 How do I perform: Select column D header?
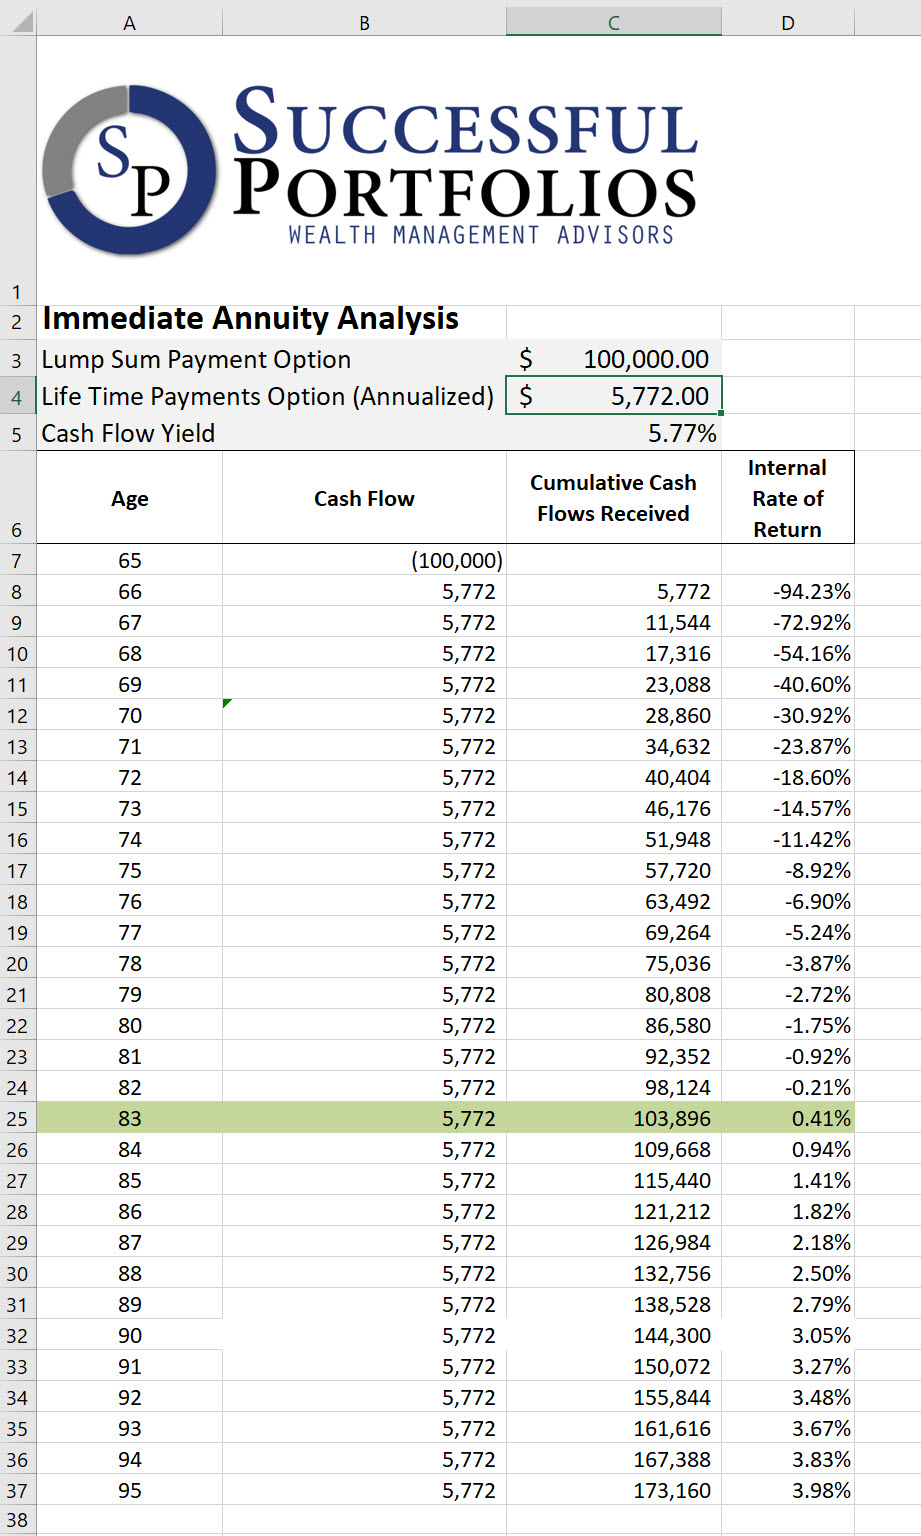pos(788,22)
